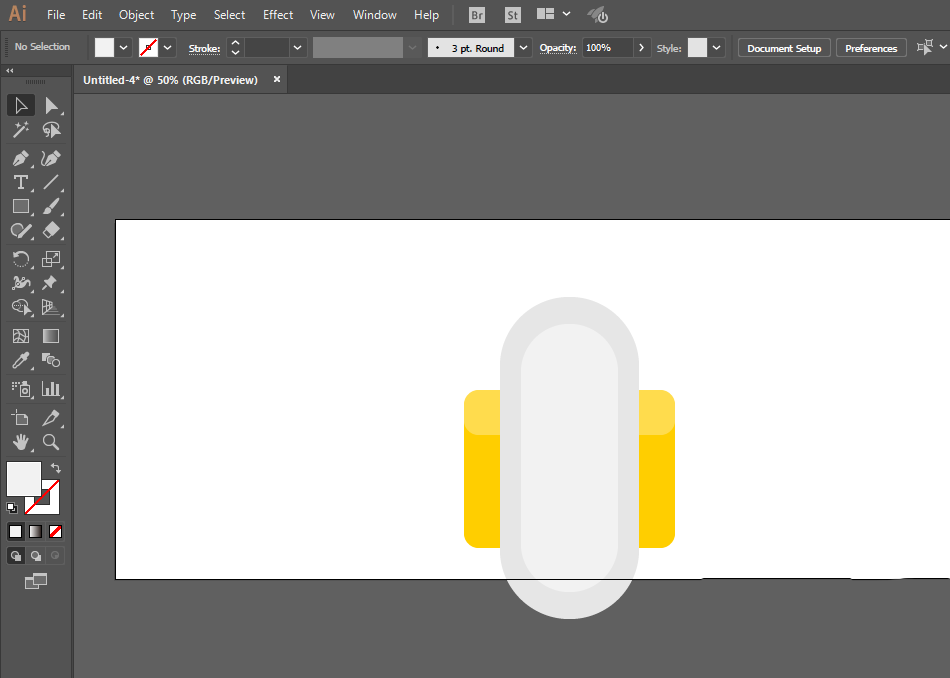This screenshot has width=950, height=678.
Task: Click the Document Setup button
Action: click(x=784, y=48)
